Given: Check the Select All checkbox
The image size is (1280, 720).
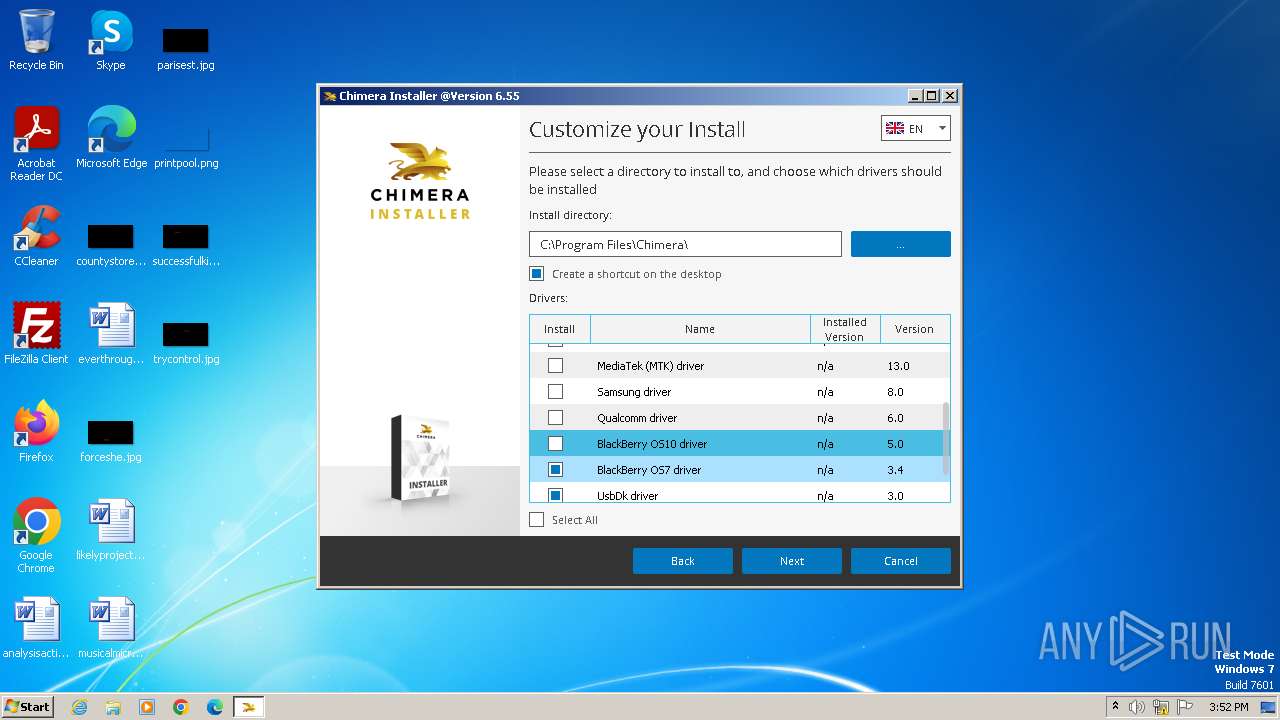Looking at the screenshot, I should point(537,520).
